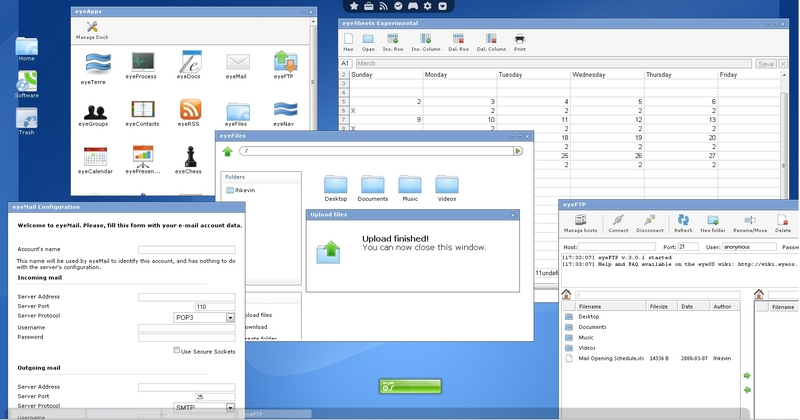Enable the Use Secure Sockets checkbox
Screen dimensions: 800x420
pos(177,351)
